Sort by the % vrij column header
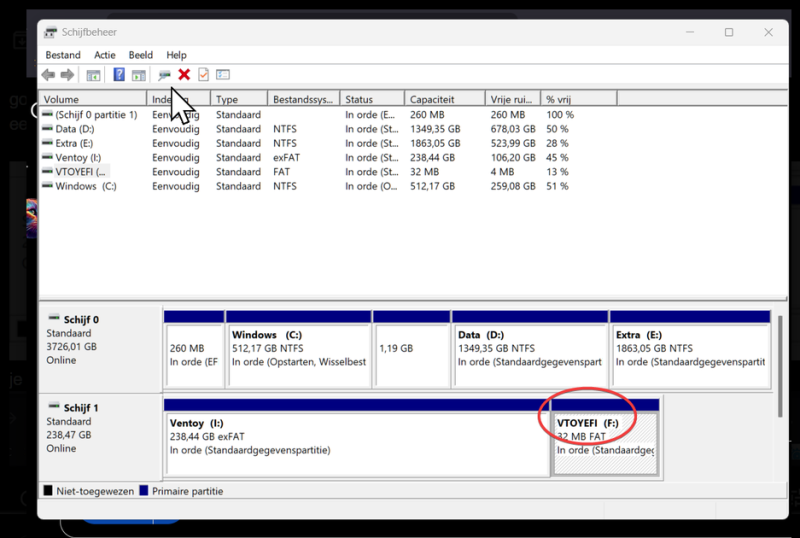Viewport: 800px width, 538px height. (x=579, y=99)
